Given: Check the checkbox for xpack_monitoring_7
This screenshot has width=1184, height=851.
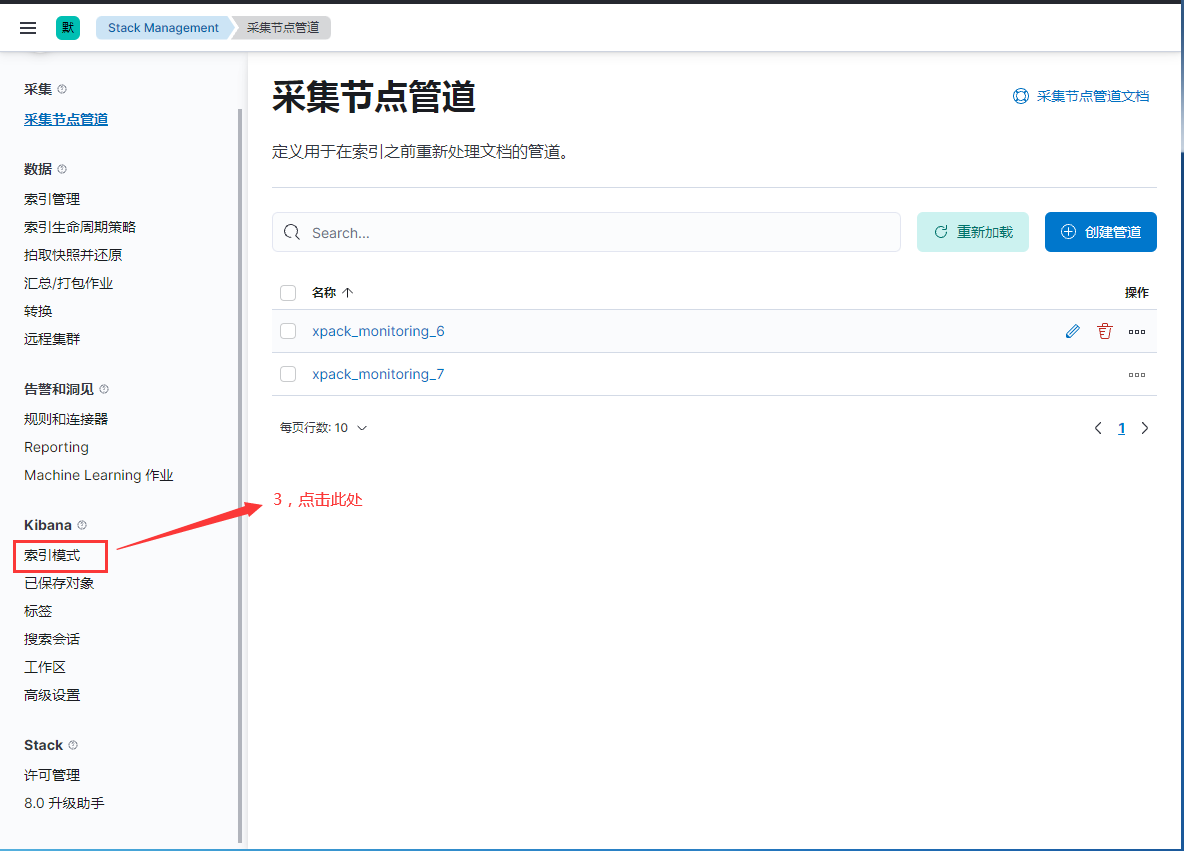Looking at the screenshot, I should (288, 374).
